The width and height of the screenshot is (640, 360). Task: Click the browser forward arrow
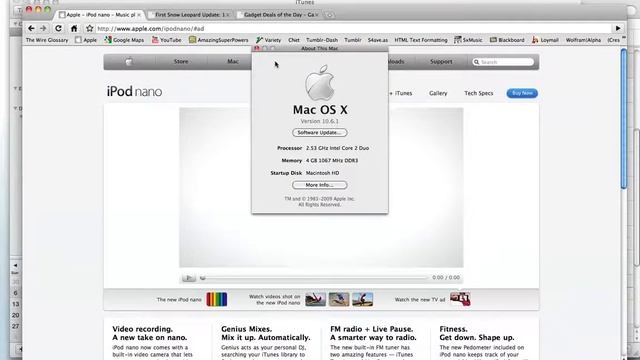pos(43,28)
